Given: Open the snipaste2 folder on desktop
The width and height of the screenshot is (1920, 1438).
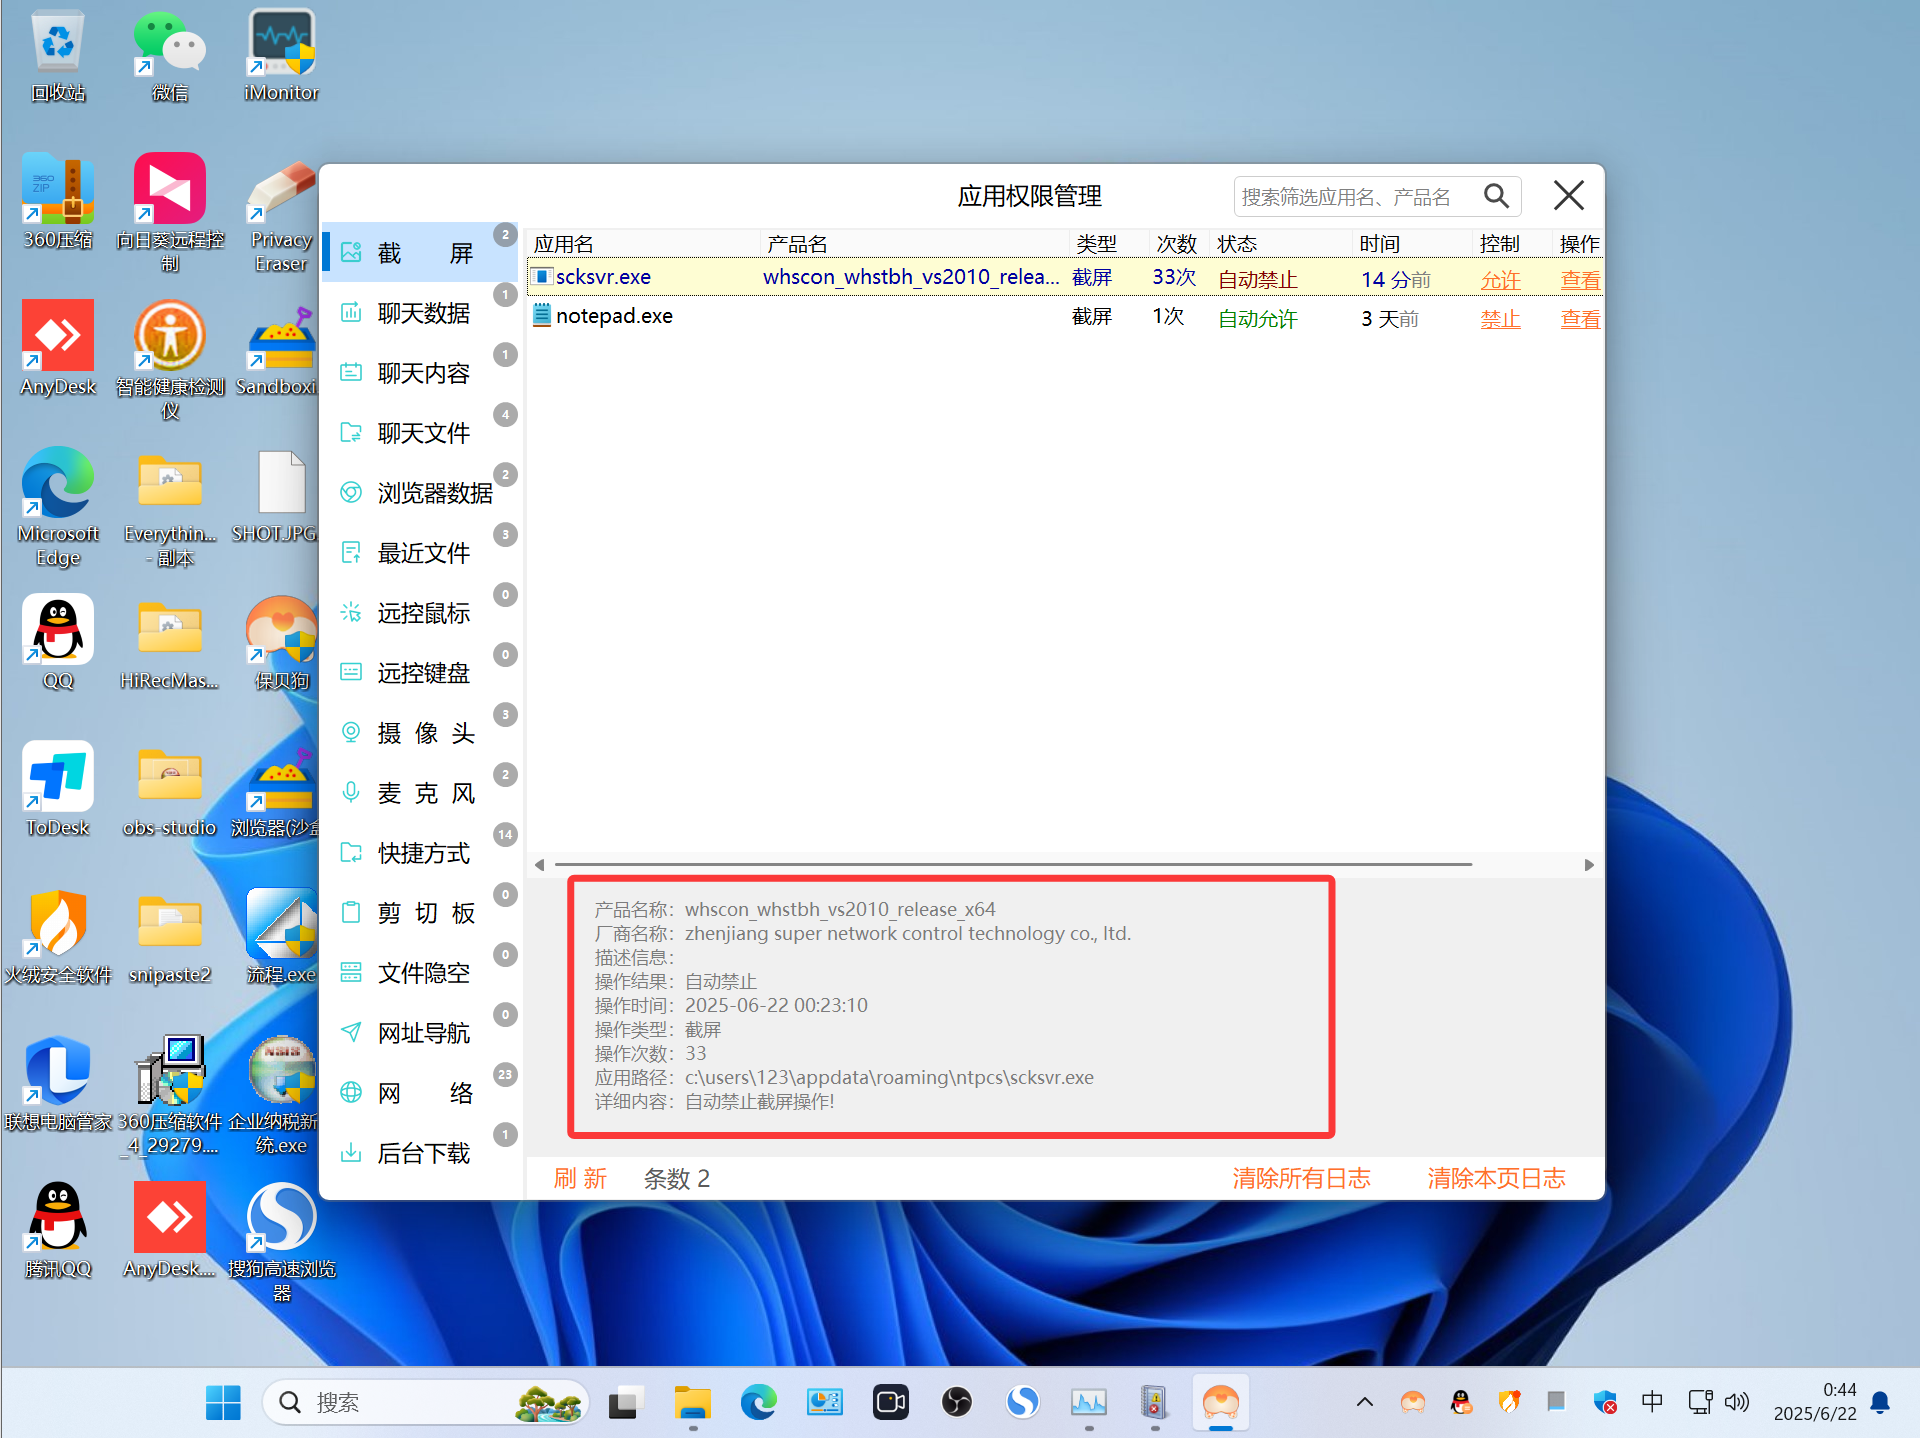Looking at the screenshot, I should click(x=170, y=938).
